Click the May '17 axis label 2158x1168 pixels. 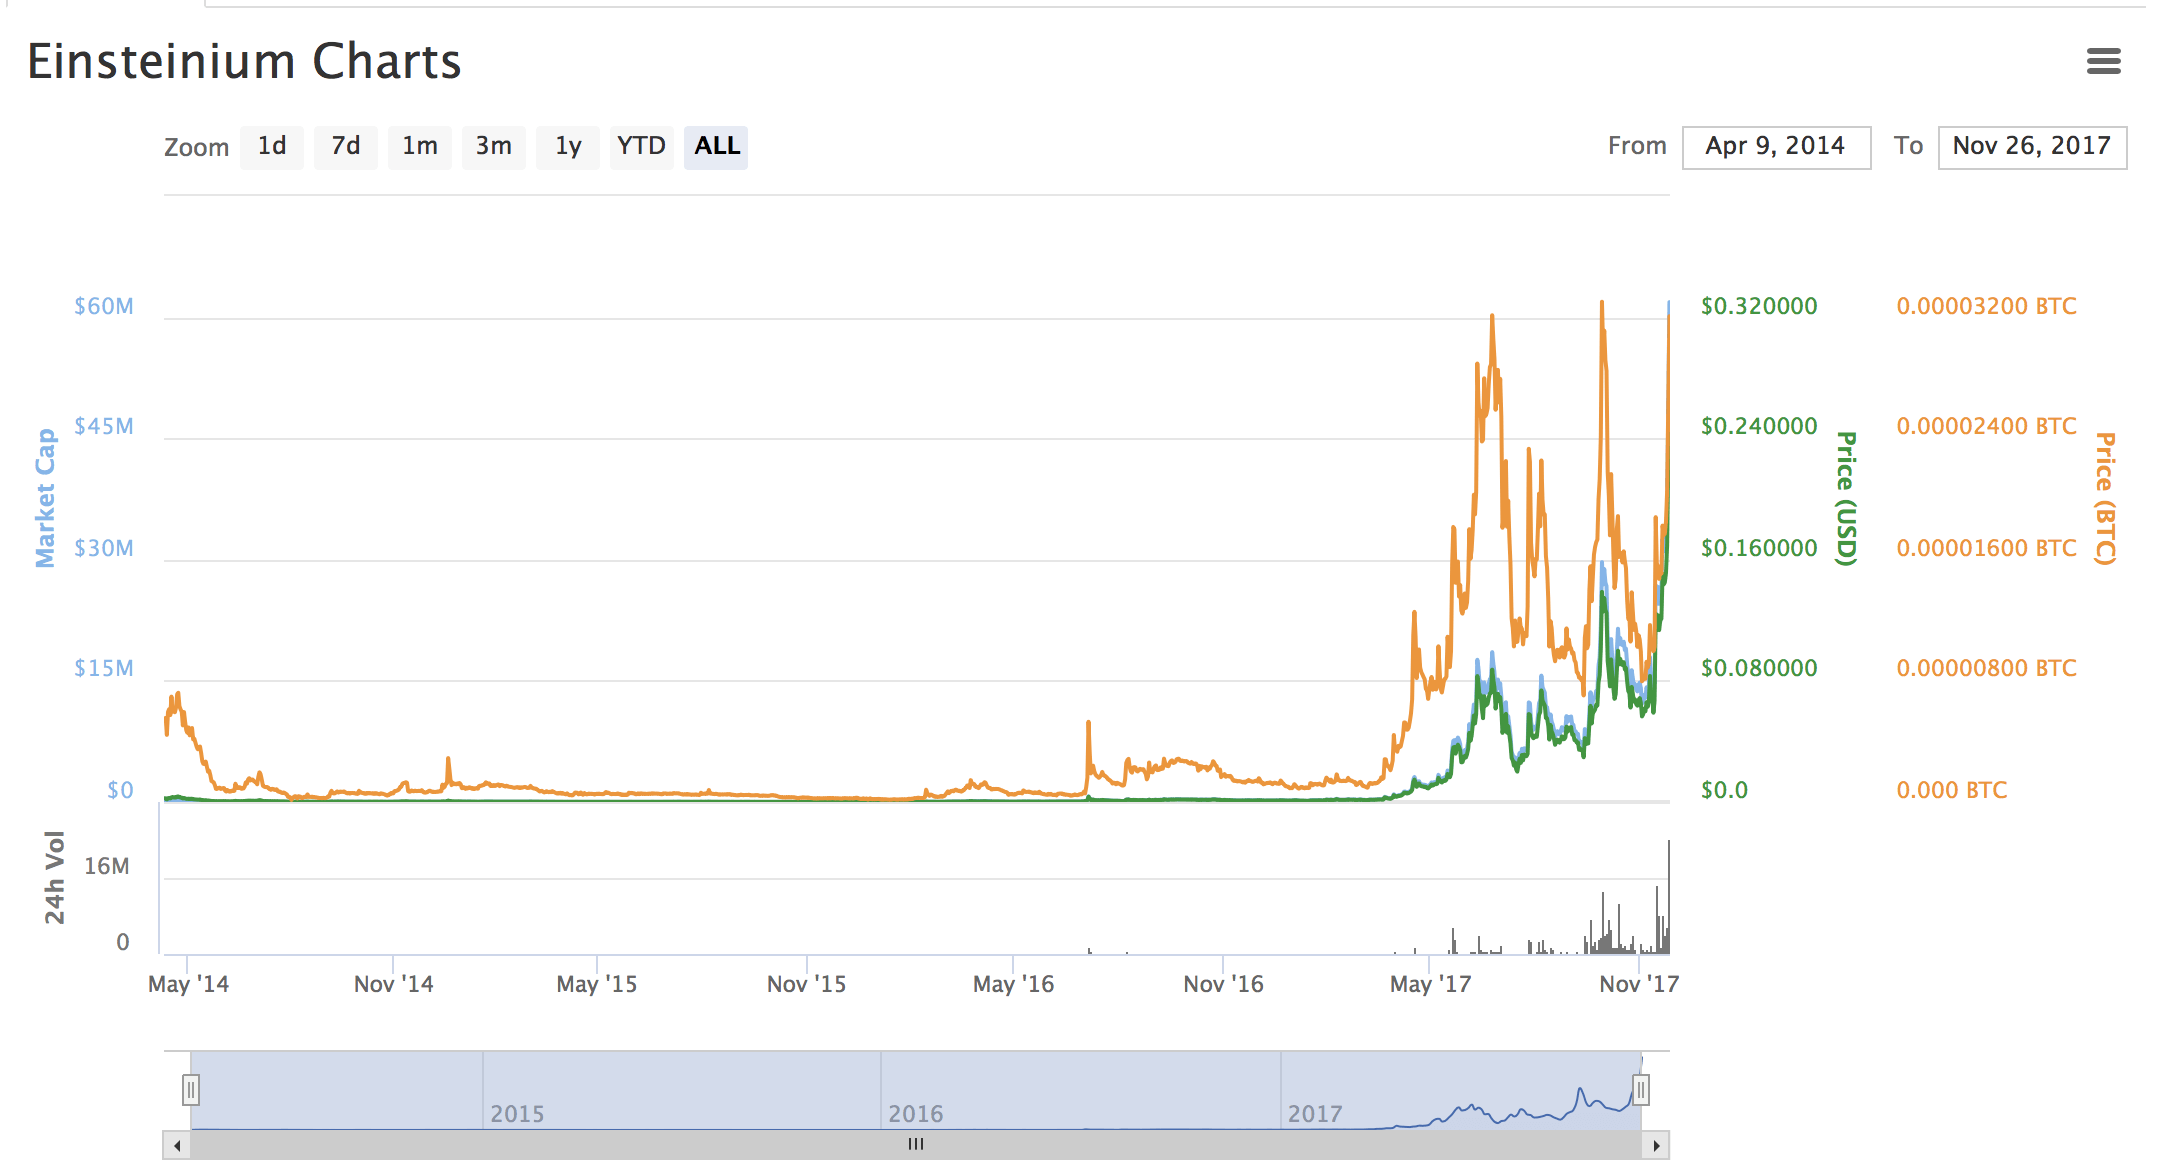(x=1430, y=984)
